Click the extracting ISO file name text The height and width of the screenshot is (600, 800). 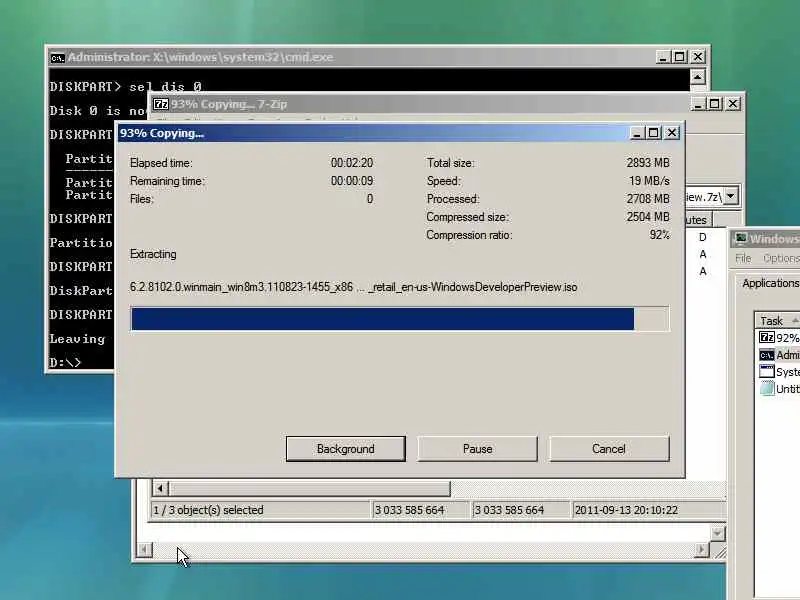coord(354,287)
